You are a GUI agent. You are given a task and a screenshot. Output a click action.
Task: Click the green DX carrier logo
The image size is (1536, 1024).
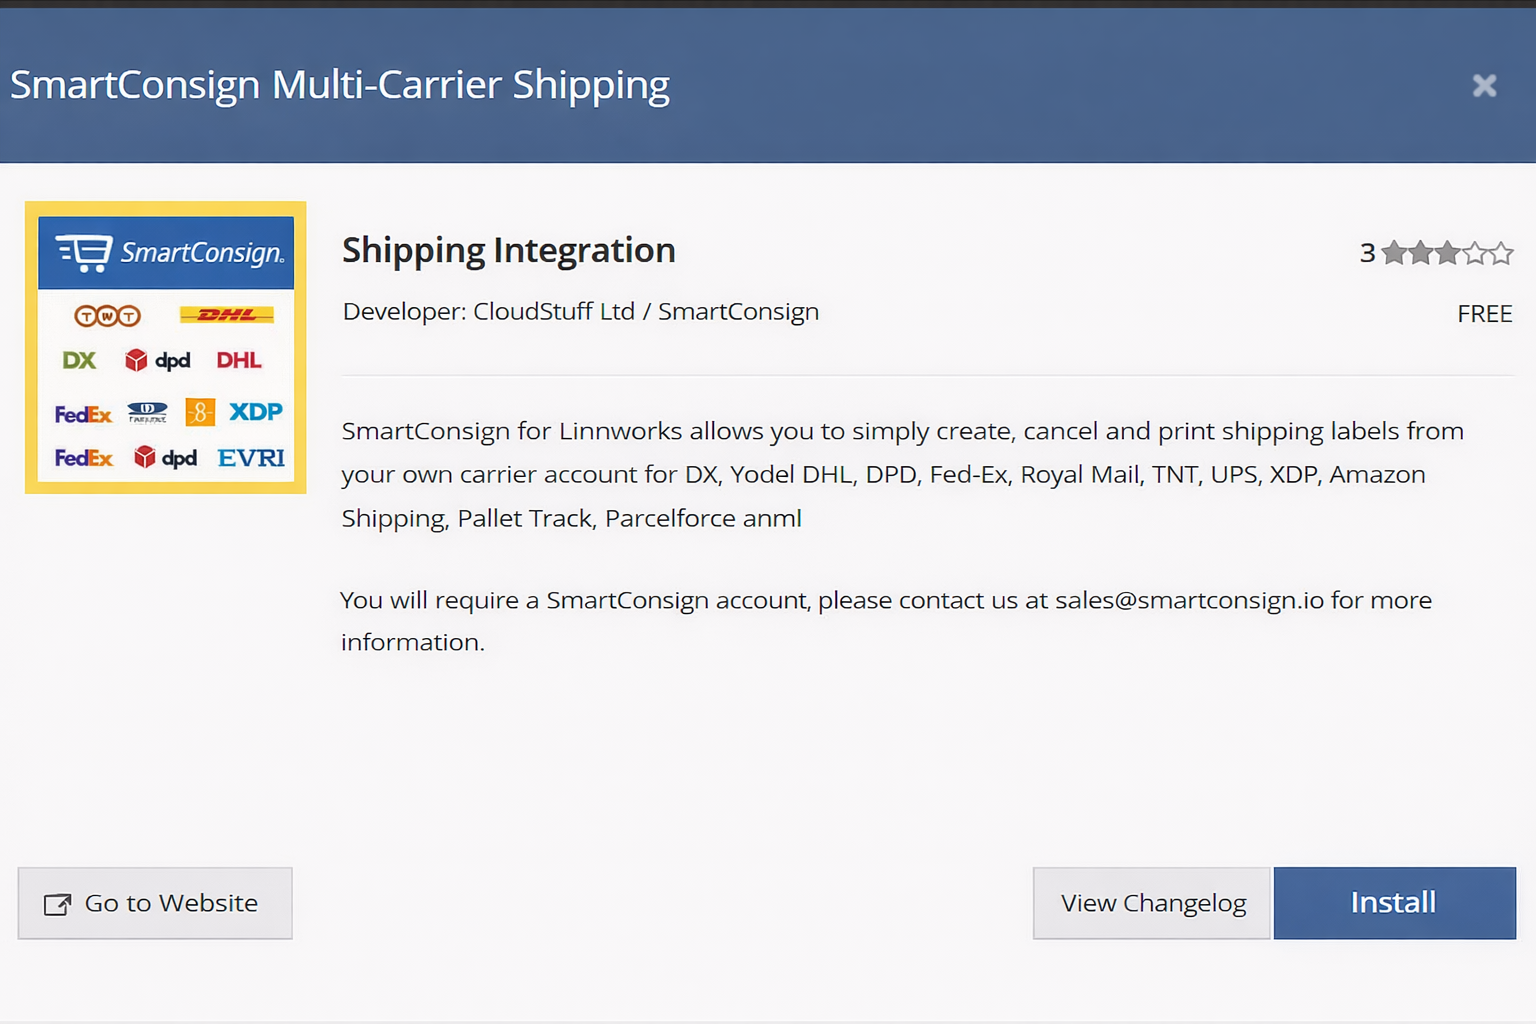pyautogui.click(x=79, y=360)
